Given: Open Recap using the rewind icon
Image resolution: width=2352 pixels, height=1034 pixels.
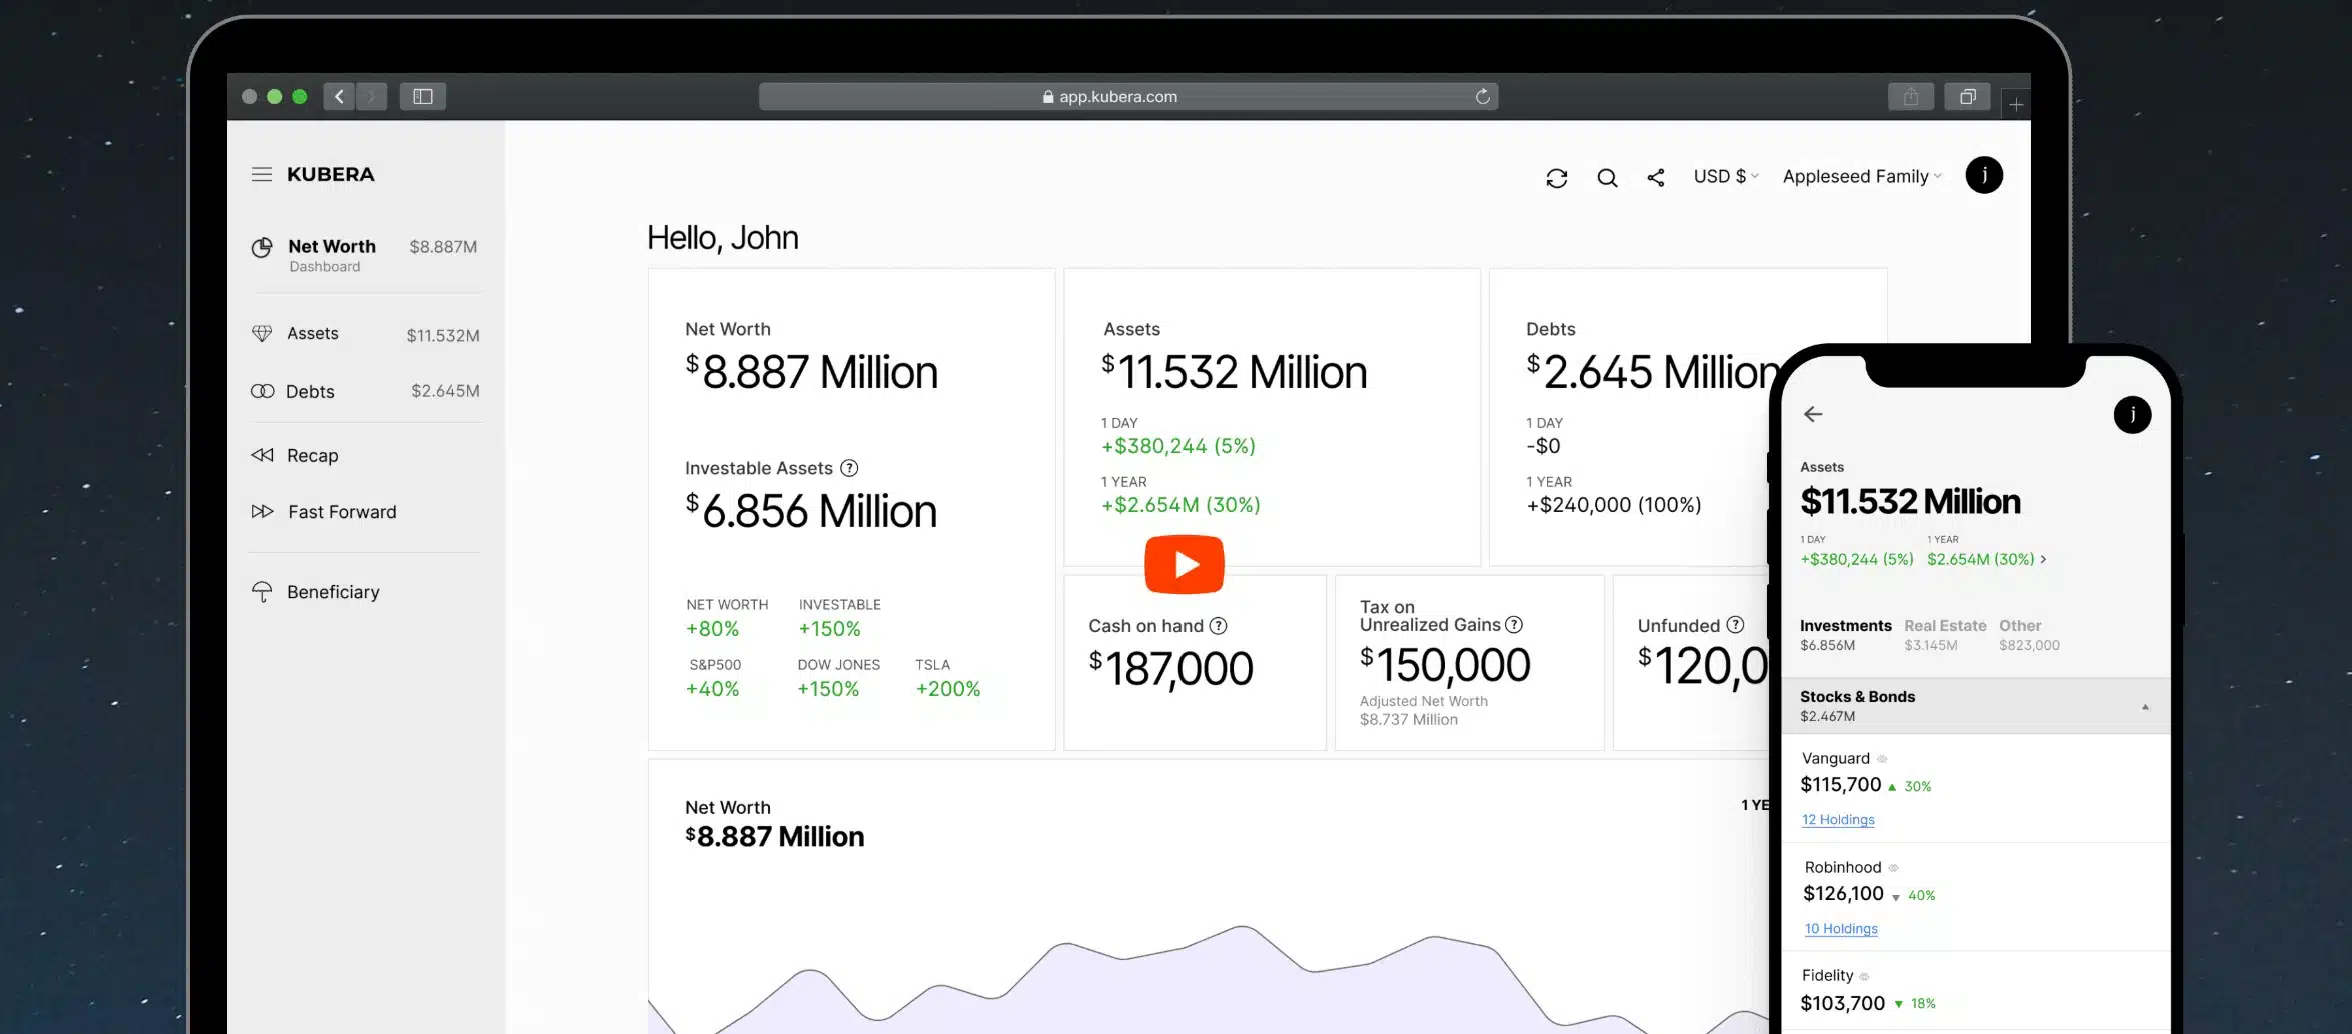Looking at the screenshot, I should point(262,455).
